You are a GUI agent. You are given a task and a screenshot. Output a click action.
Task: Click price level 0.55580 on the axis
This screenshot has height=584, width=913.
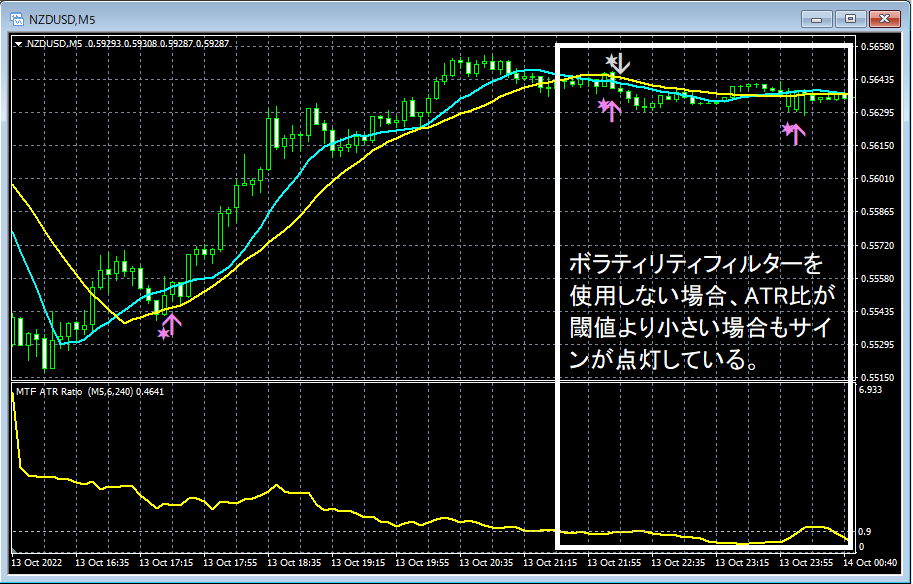click(877, 279)
